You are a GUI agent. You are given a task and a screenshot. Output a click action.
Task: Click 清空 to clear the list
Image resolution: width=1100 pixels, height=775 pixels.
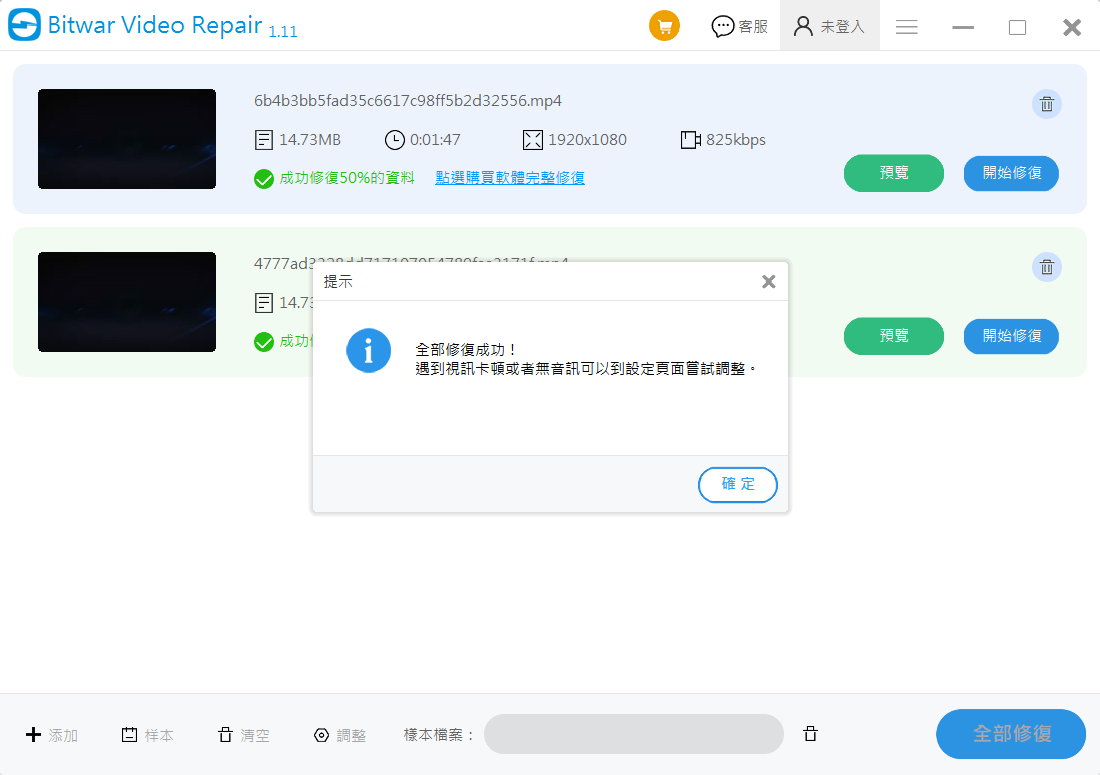(x=243, y=734)
